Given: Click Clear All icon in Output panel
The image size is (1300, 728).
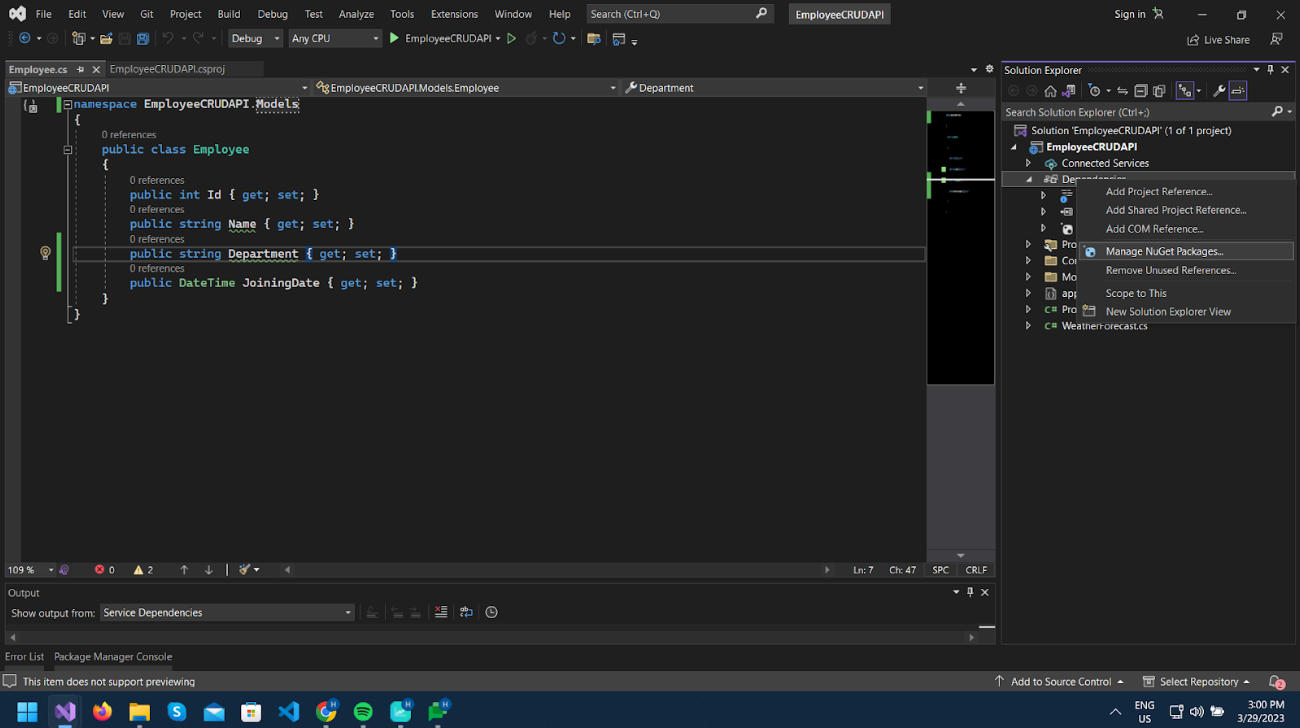Looking at the screenshot, I should point(441,612).
